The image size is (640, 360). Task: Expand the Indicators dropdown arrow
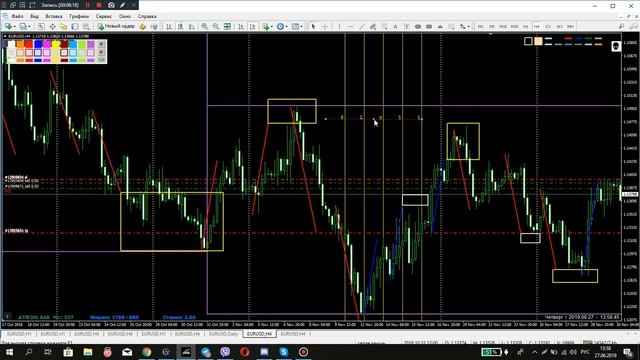tap(273, 26)
